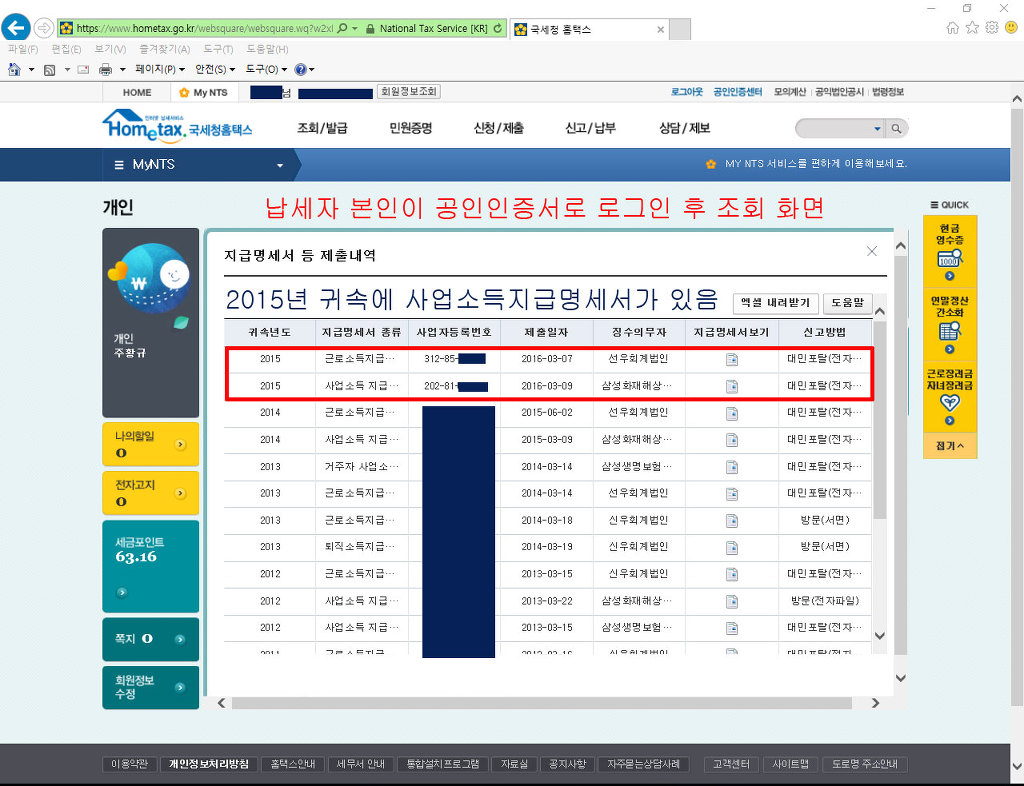This screenshot has height=786, width=1024.
Task: Open the search box dropdown arrow
Action: 877,128
